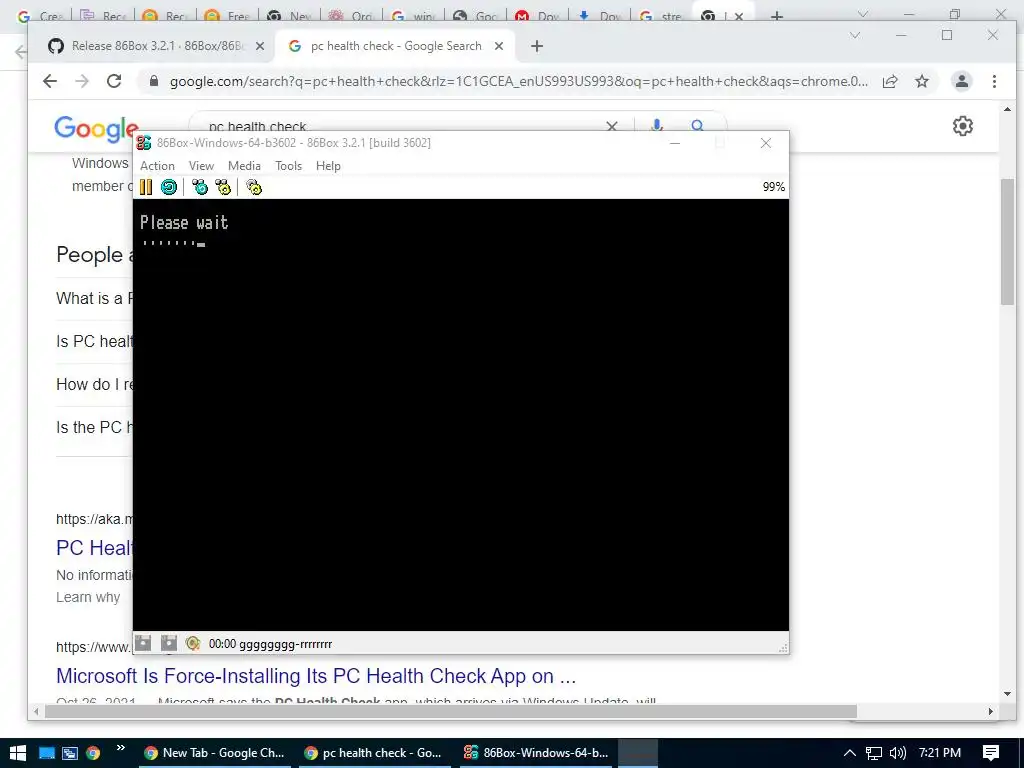Switch to 'New Tab - Google Ch...' taskbar window
This screenshot has height=768, width=1024.
coord(214,753)
